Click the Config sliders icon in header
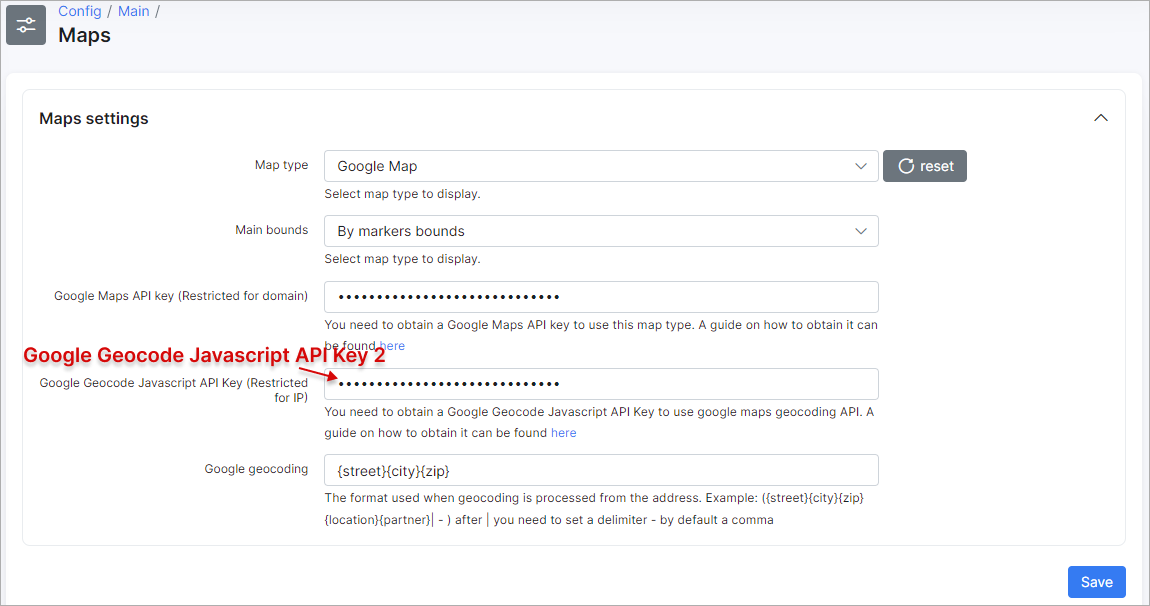The image size is (1150, 606). 26,25
